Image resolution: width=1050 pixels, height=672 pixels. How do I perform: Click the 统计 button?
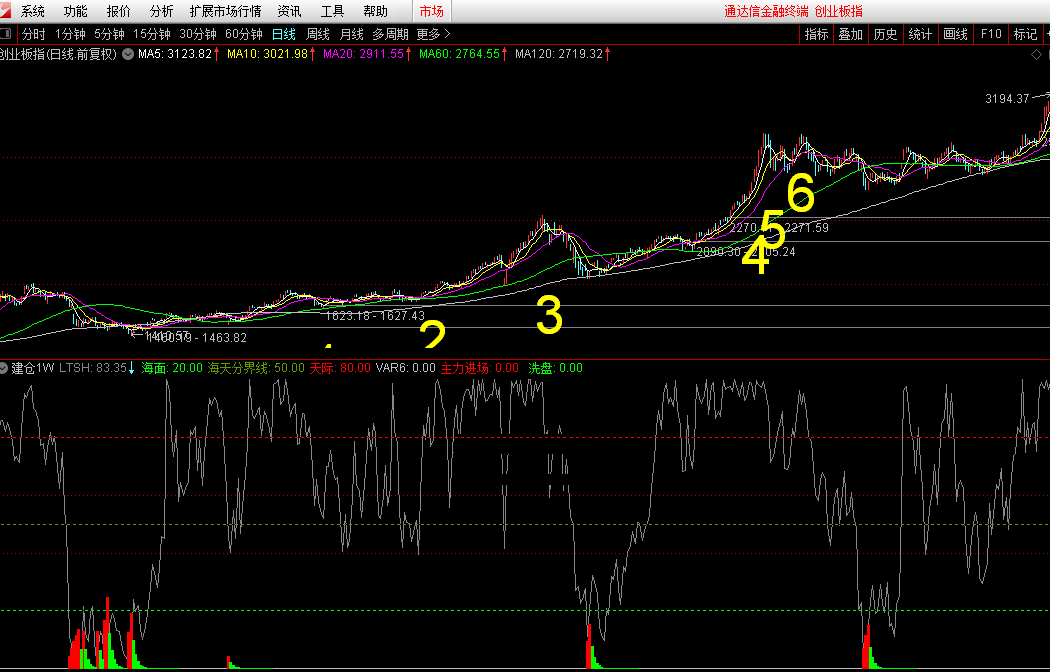point(921,34)
